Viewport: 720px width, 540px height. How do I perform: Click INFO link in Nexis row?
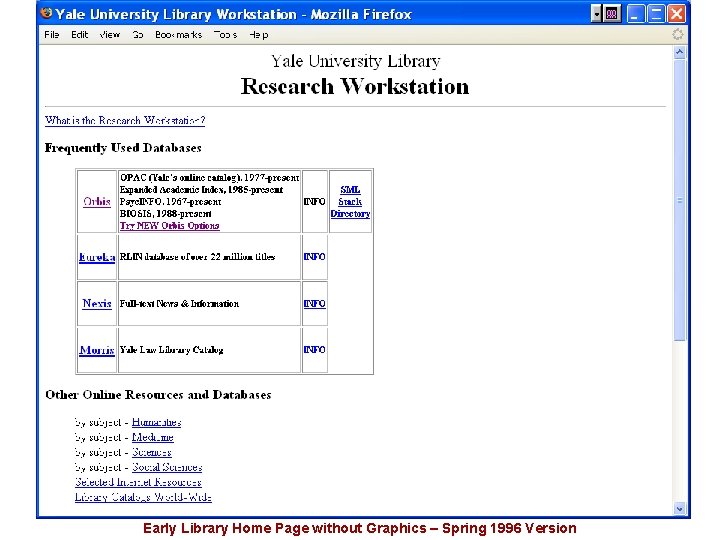click(315, 304)
